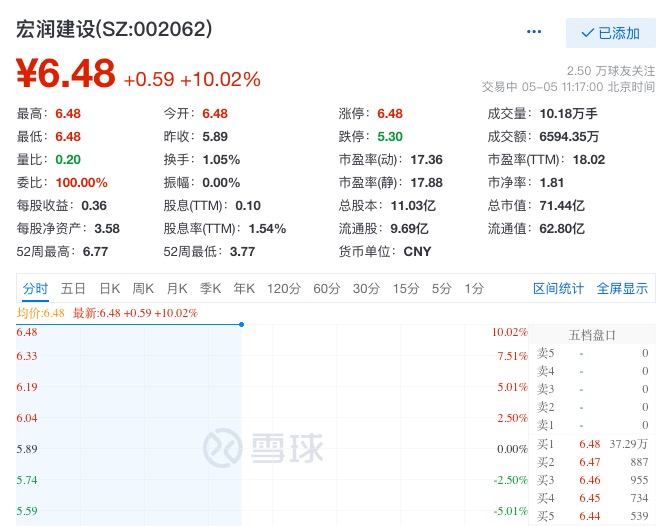Click the 6.19 left price axis label
Screen dimensions: 662x526
click(x=27, y=387)
